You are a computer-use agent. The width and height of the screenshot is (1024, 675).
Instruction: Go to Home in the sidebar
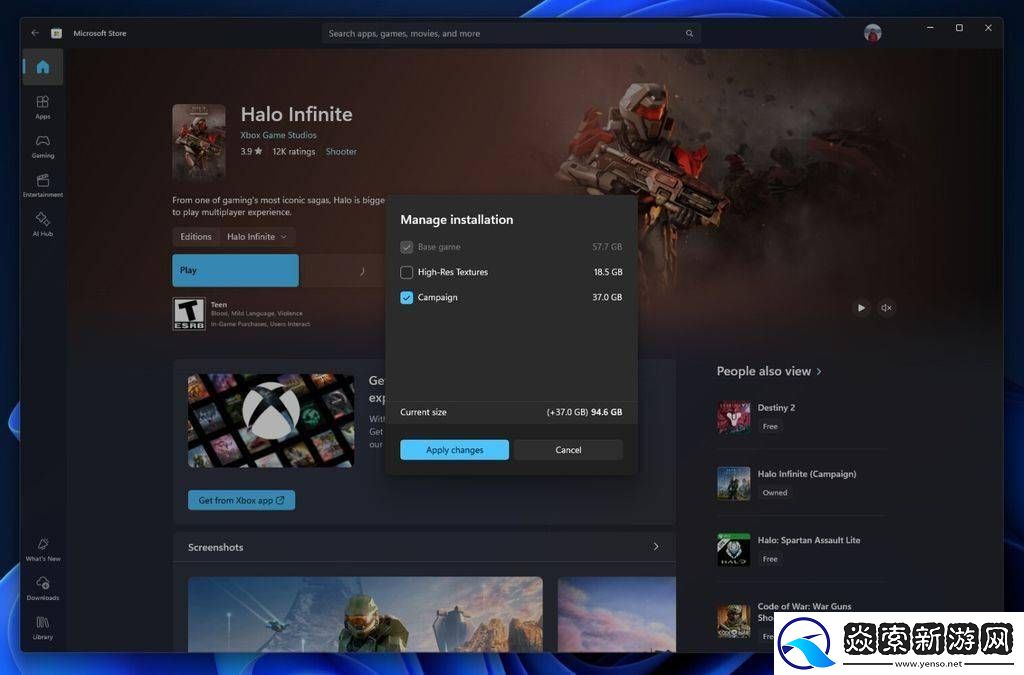[x=42, y=68]
